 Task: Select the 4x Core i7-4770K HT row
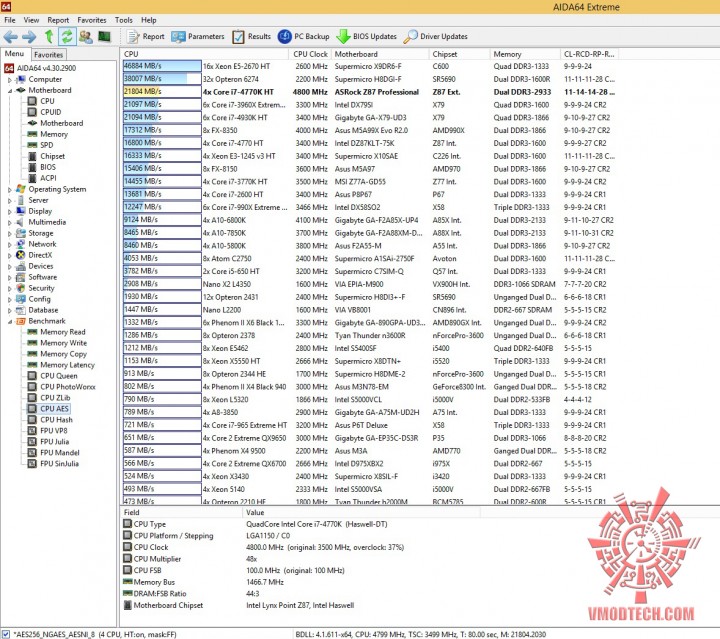coord(370,92)
